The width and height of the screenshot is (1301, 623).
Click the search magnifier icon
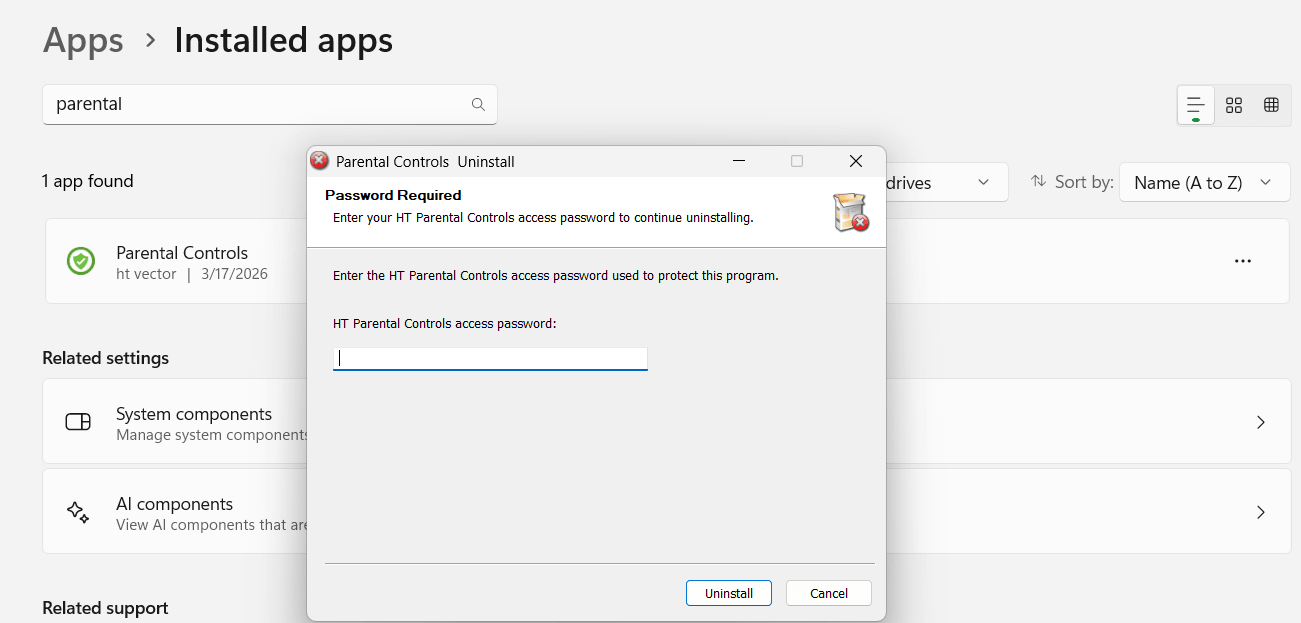coord(478,104)
